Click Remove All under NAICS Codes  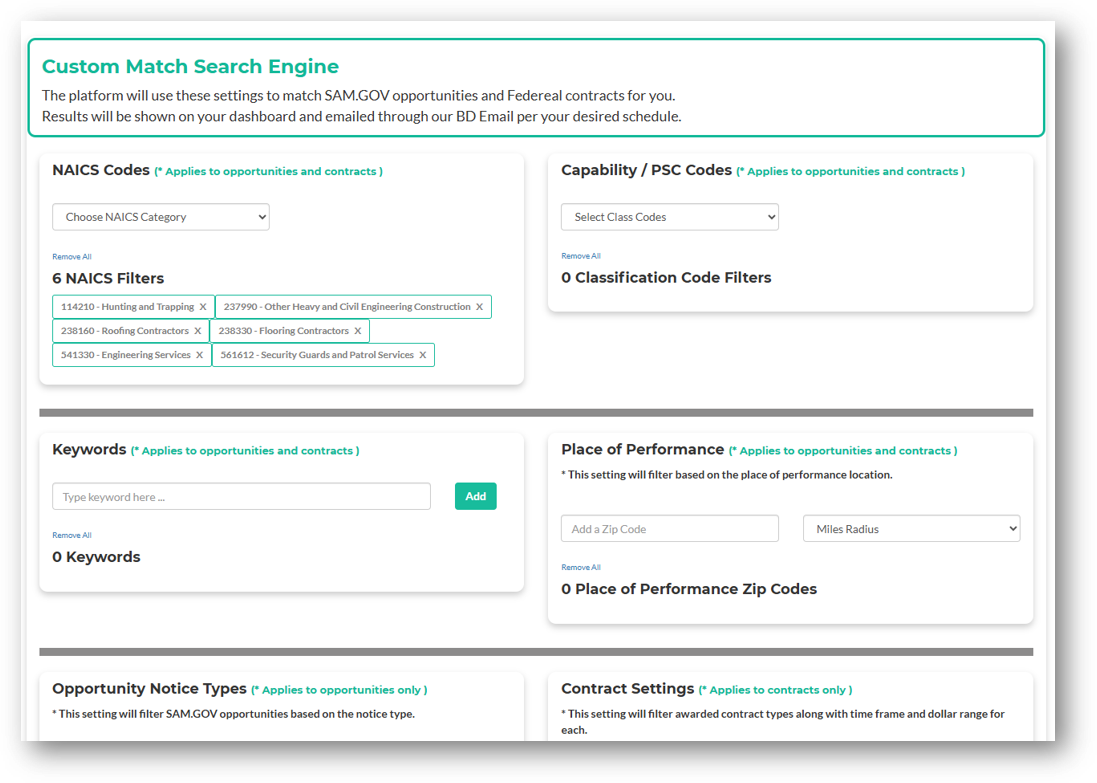72,257
